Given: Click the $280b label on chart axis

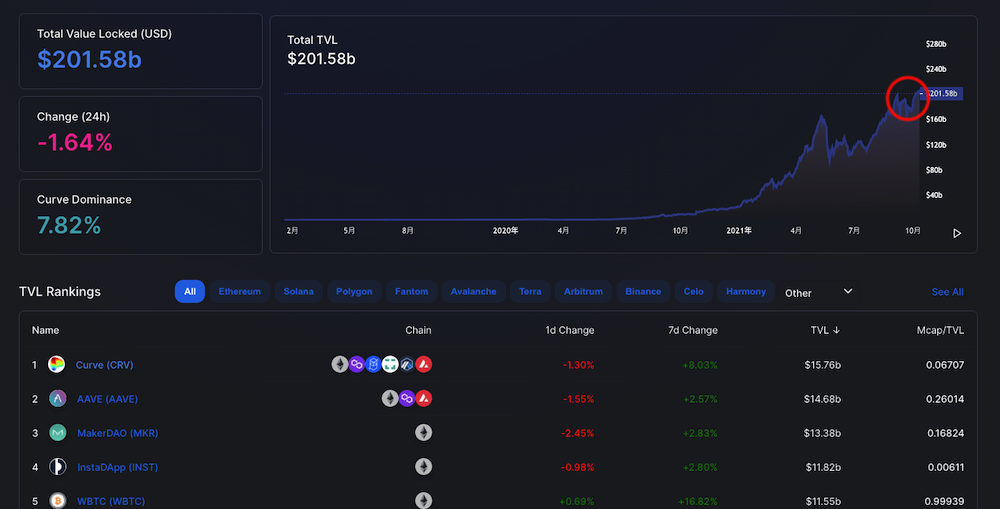Looking at the screenshot, I should (x=936, y=44).
